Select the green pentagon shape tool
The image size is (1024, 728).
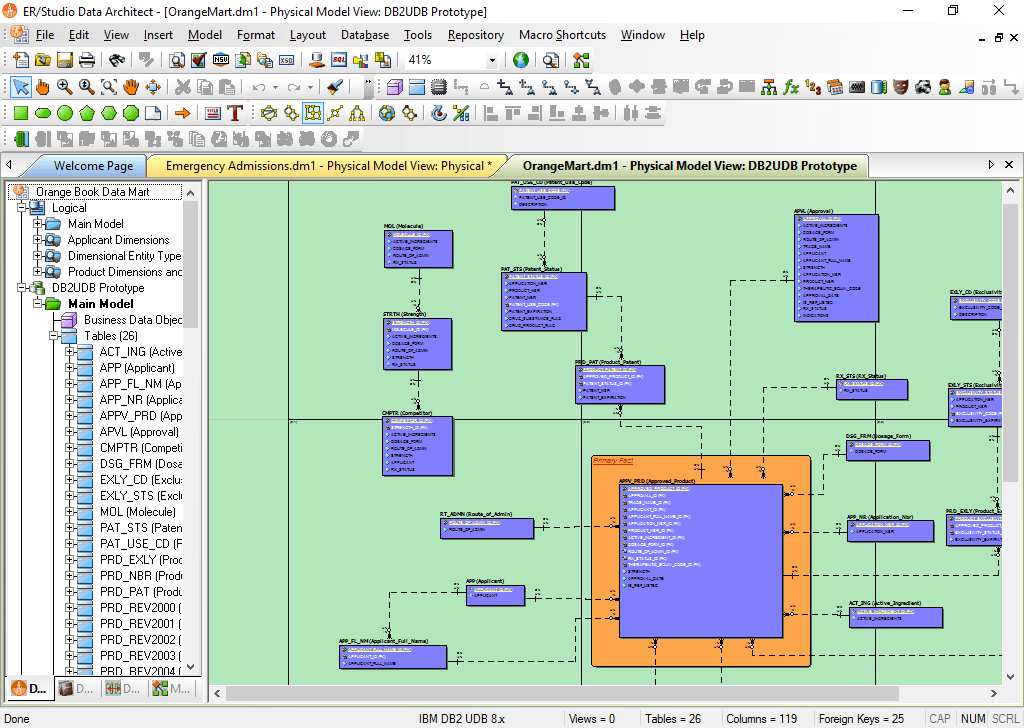87,114
